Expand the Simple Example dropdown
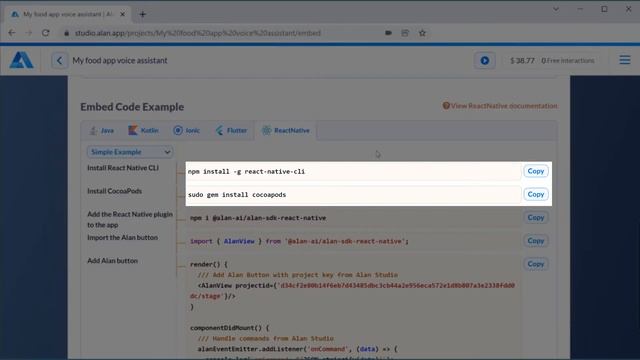 pyautogui.click(x=130, y=152)
